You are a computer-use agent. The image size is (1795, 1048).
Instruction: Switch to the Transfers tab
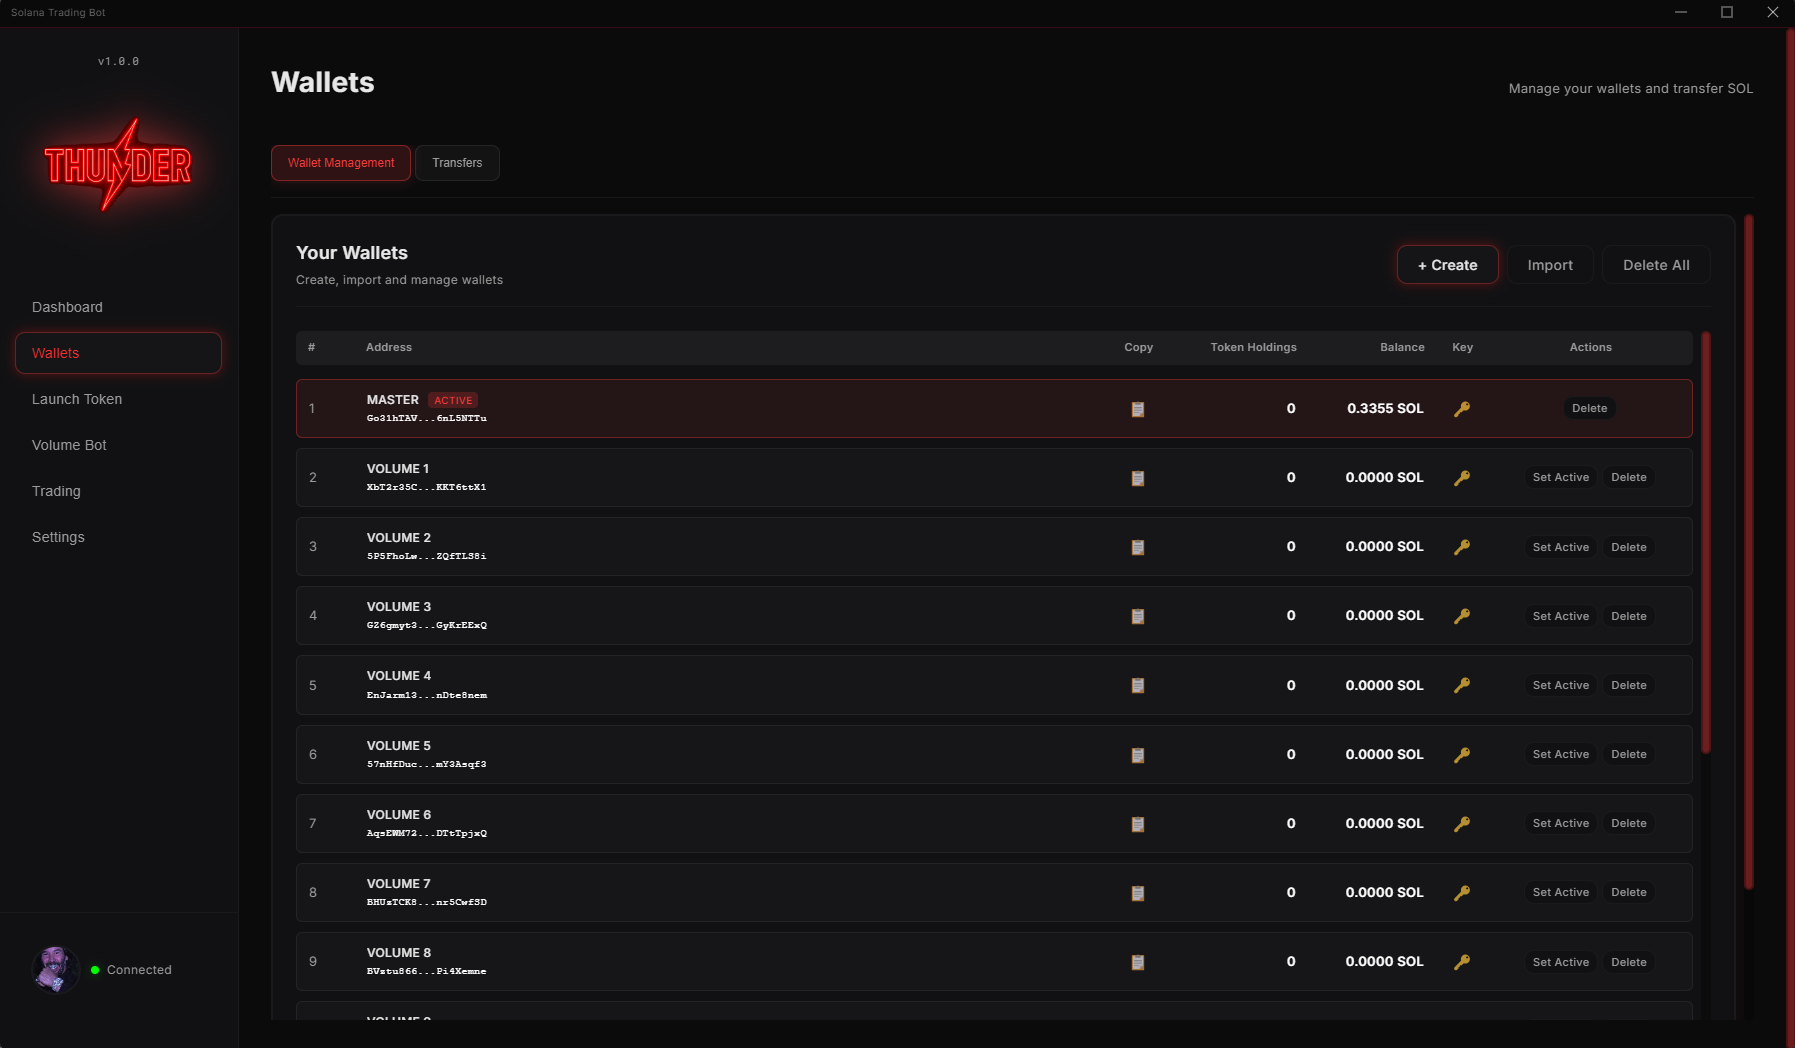click(x=457, y=162)
